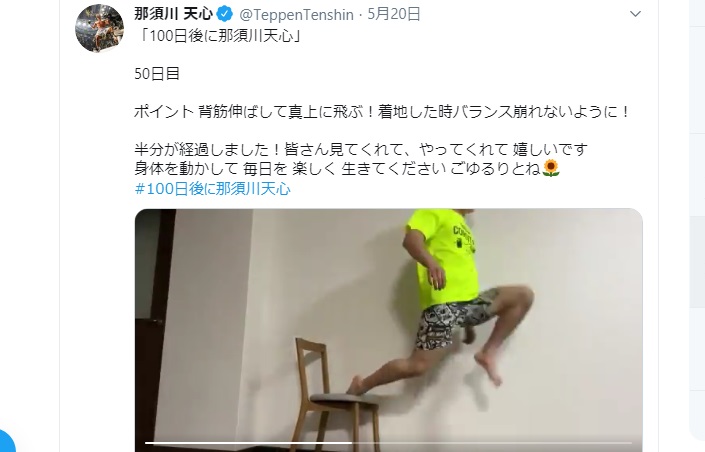Image resolution: width=705 pixels, height=452 pixels.
Task: Open the tweet via the 5月20日 timestamp
Action: tap(393, 14)
